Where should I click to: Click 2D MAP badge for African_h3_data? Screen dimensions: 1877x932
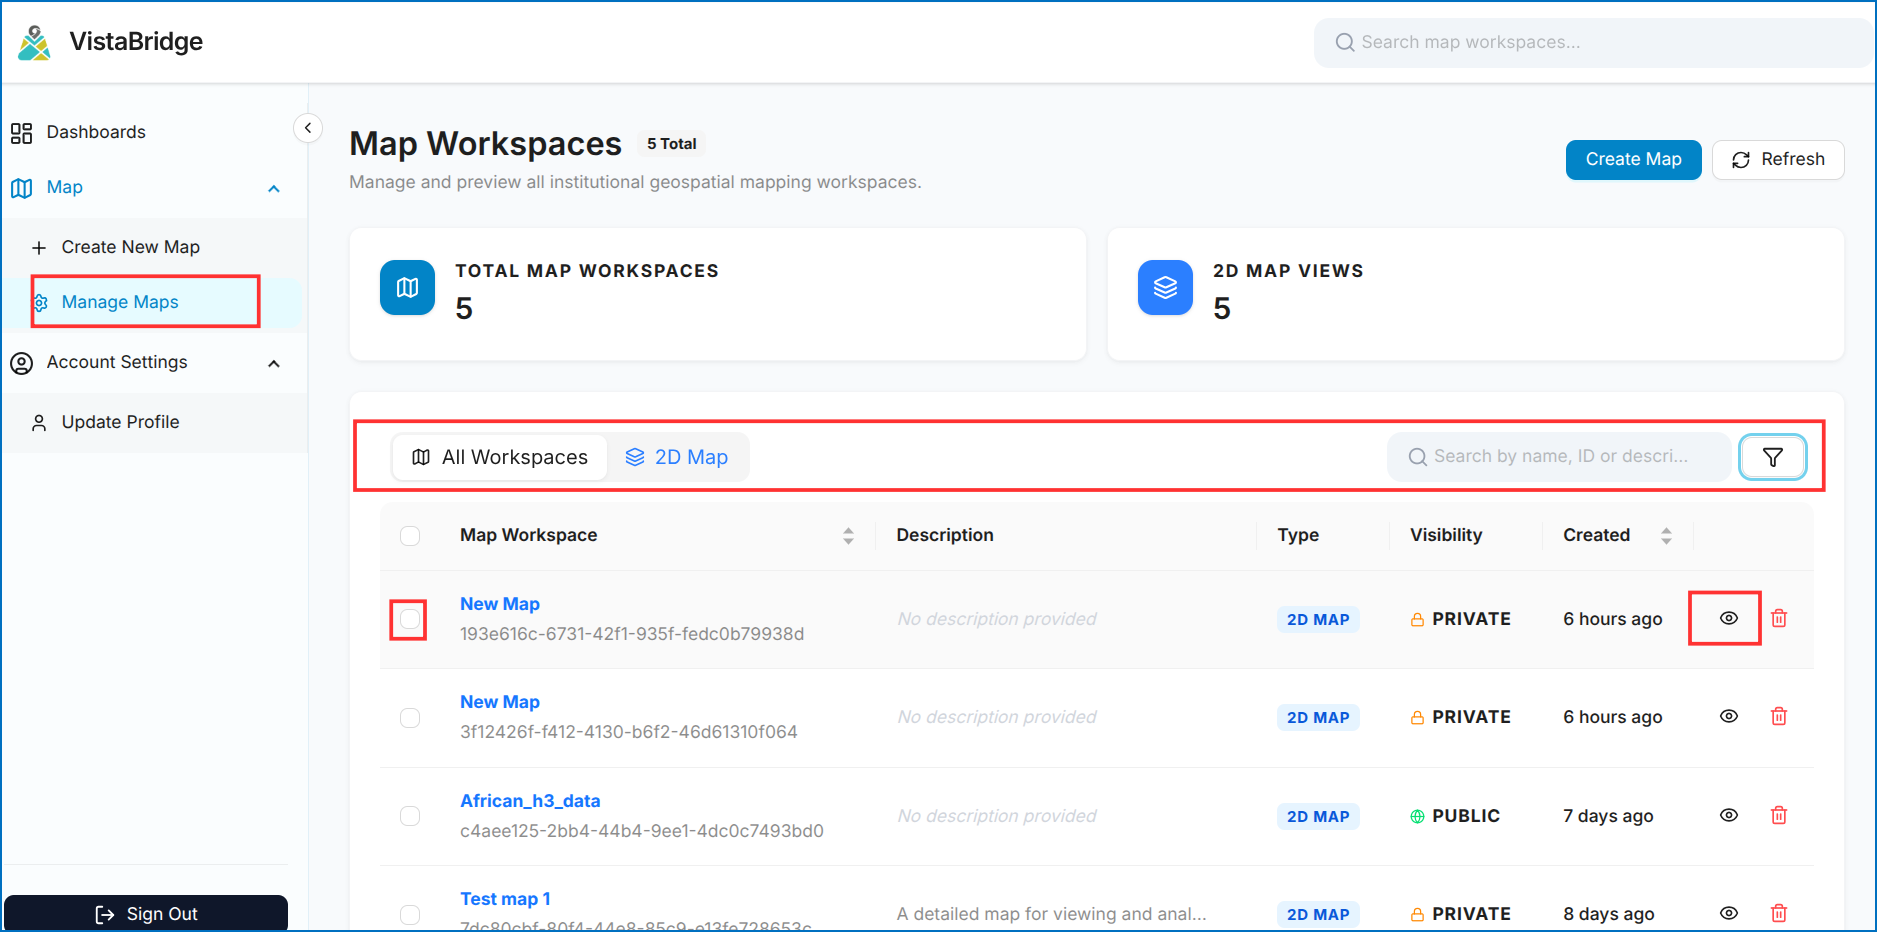click(x=1318, y=817)
